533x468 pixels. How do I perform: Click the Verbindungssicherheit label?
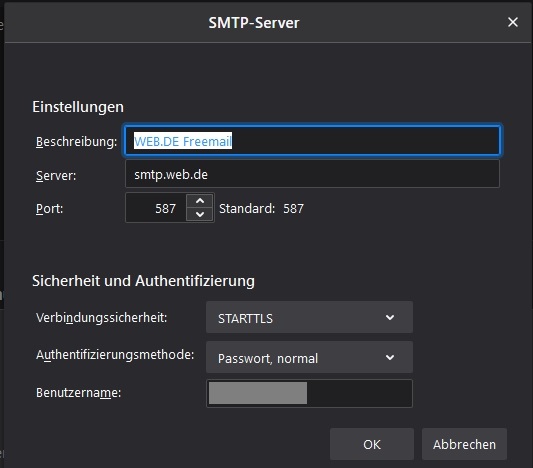click(x=101, y=318)
